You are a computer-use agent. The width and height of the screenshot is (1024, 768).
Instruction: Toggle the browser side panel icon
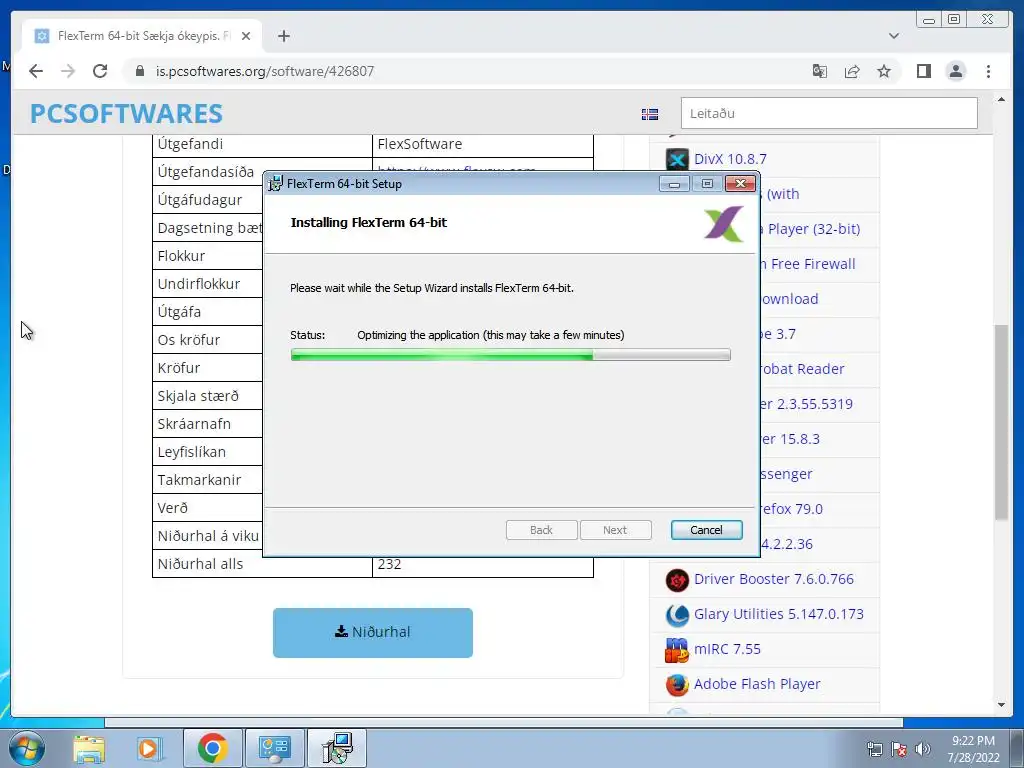923,71
